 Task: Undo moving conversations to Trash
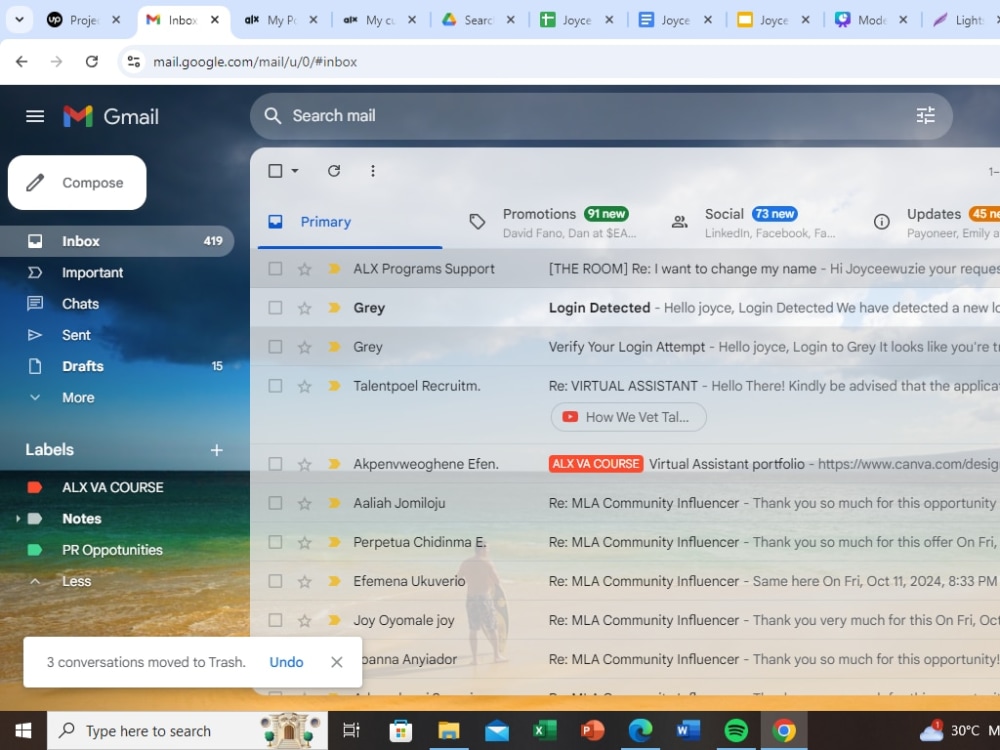pos(286,663)
